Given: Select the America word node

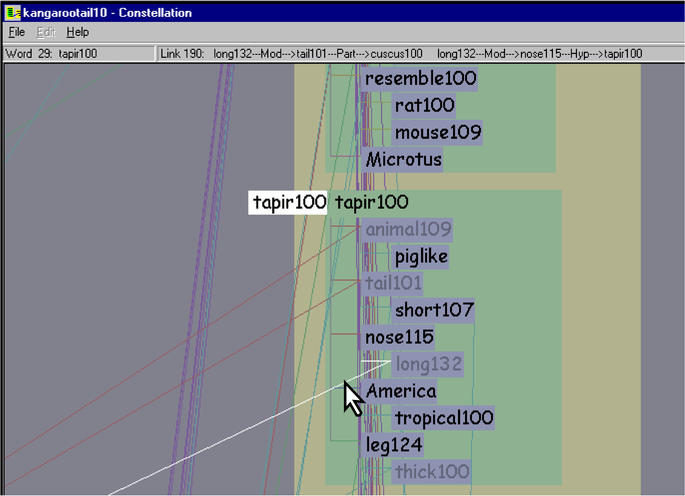Looking at the screenshot, I should (x=401, y=391).
